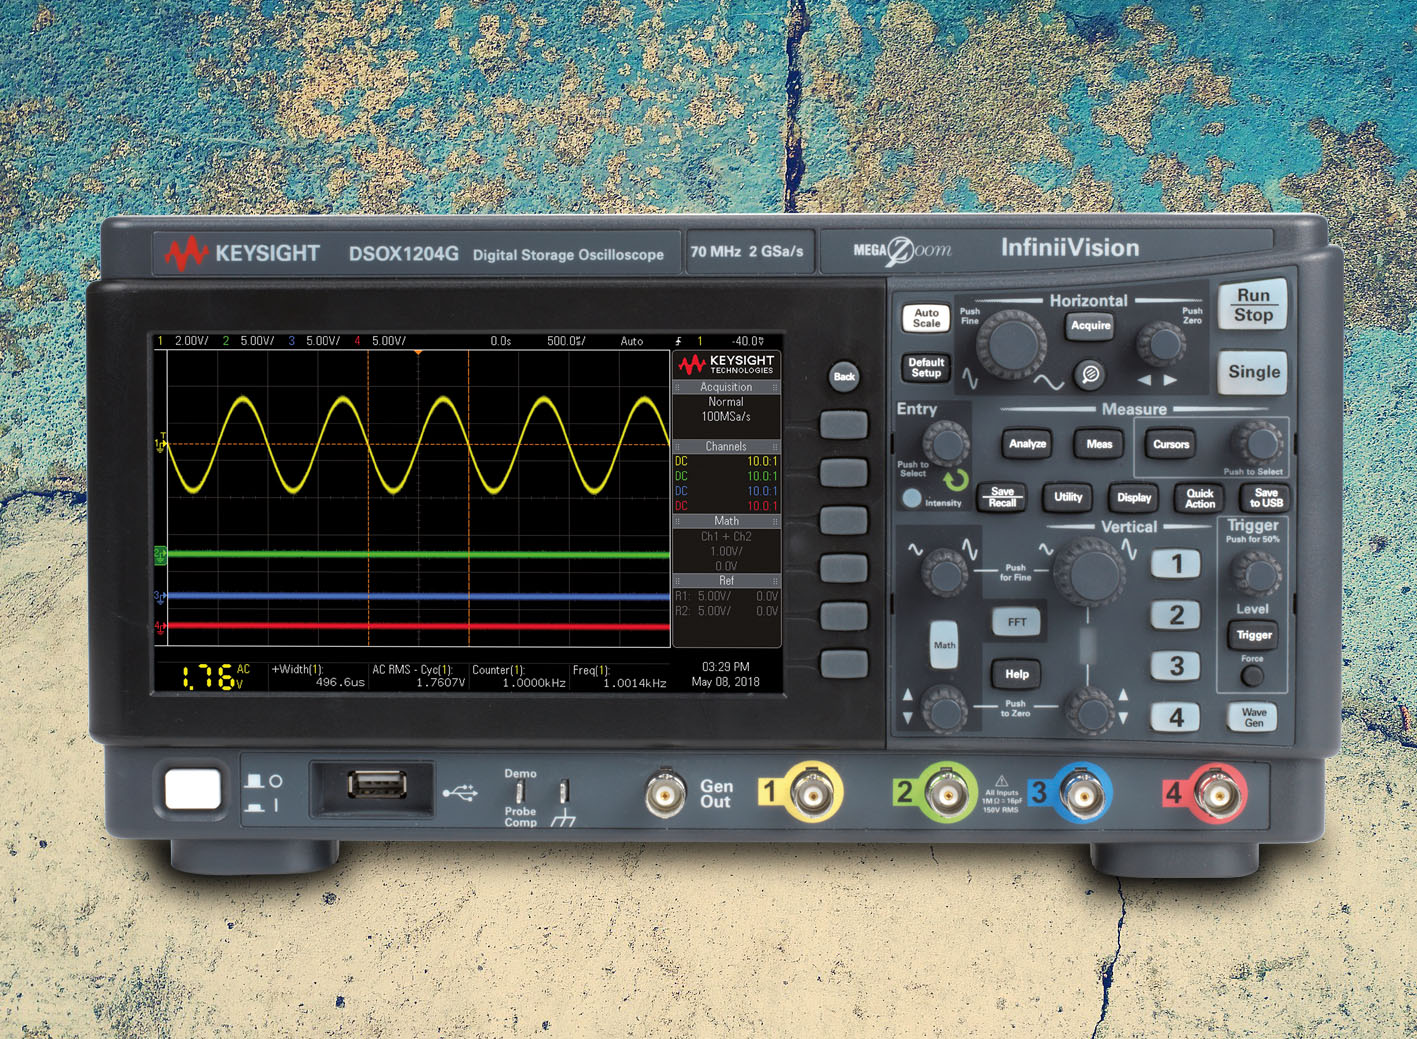Image resolution: width=1417 pixels, height=1039 pixels.
Task: Toggle channel 3 with the 3 key
Action: pyautogui.click(x=1176, y=666)
